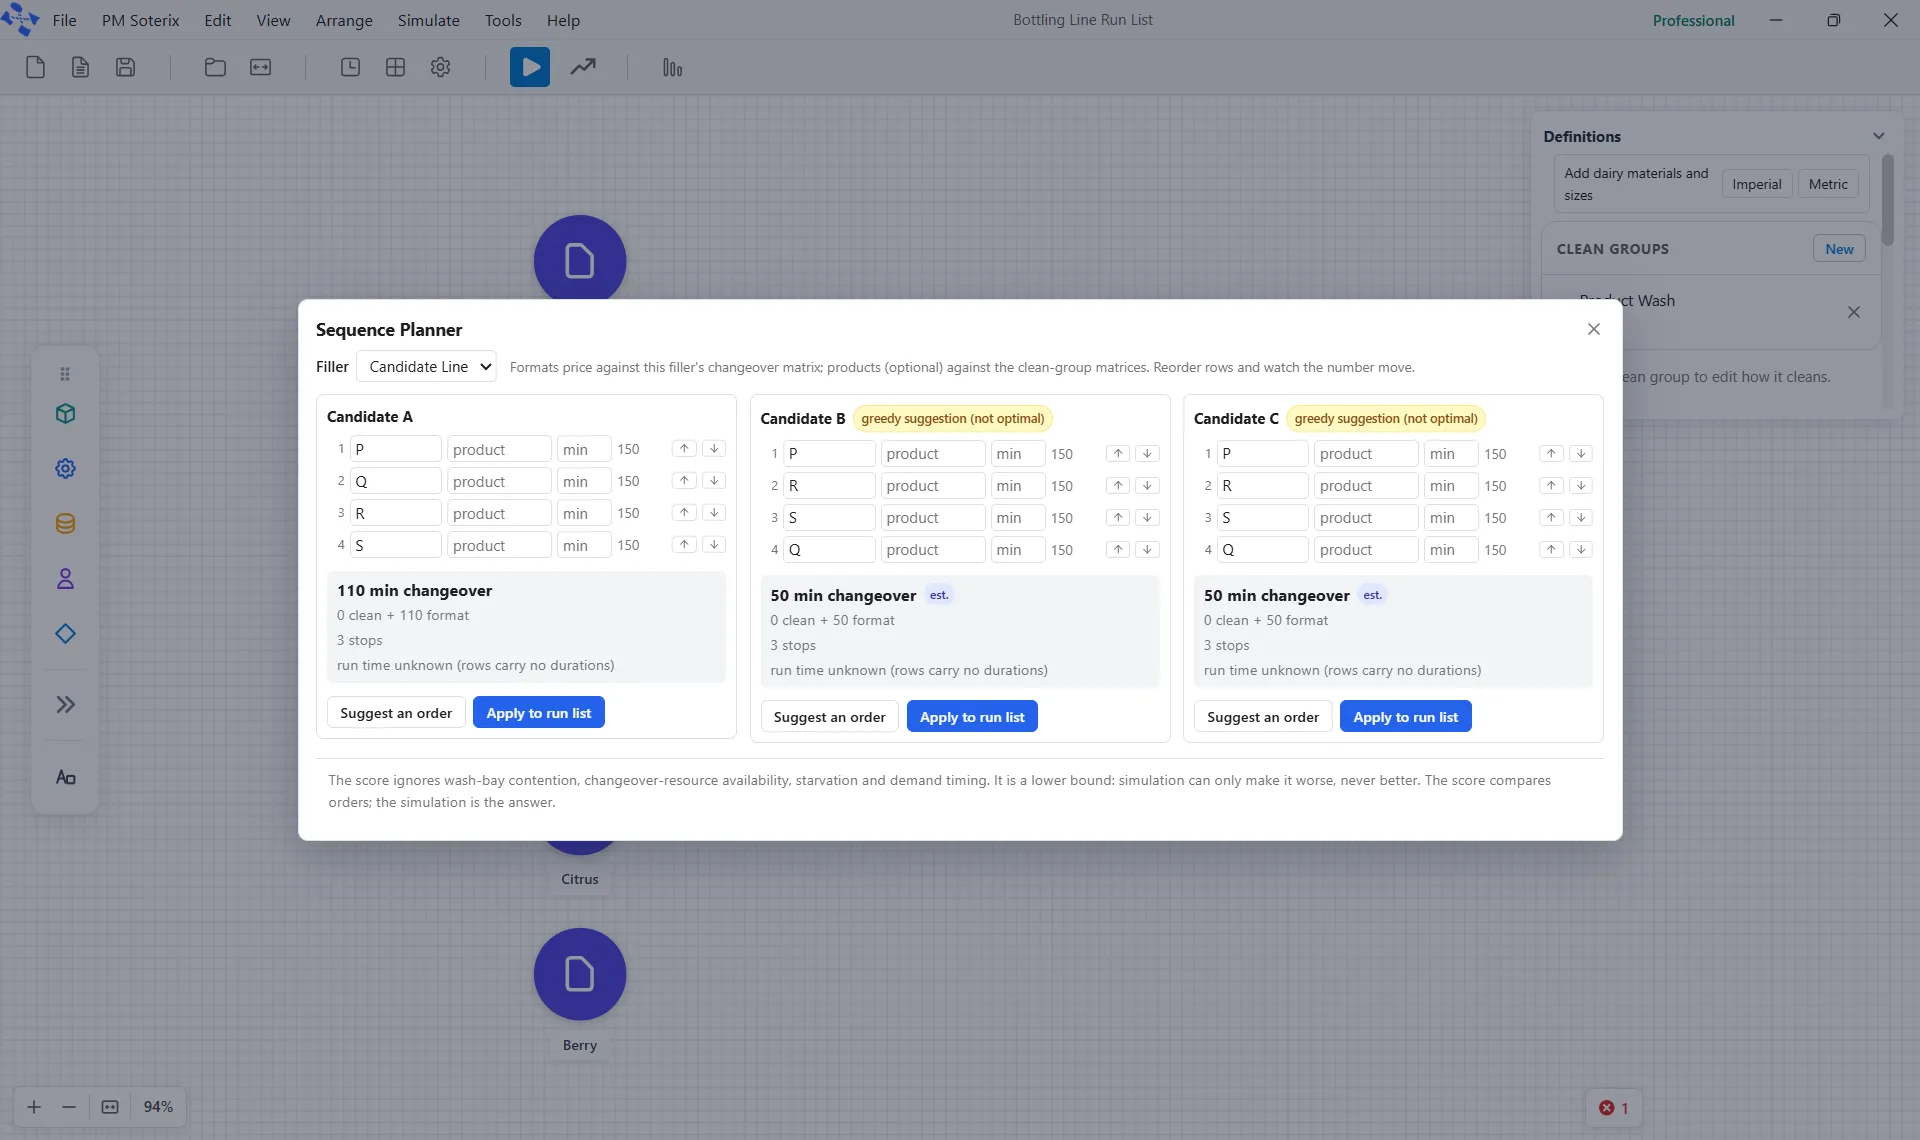This screenshot has width=1920, height=1140.
Task: Open the Tools menu
Action: (503, 20)
